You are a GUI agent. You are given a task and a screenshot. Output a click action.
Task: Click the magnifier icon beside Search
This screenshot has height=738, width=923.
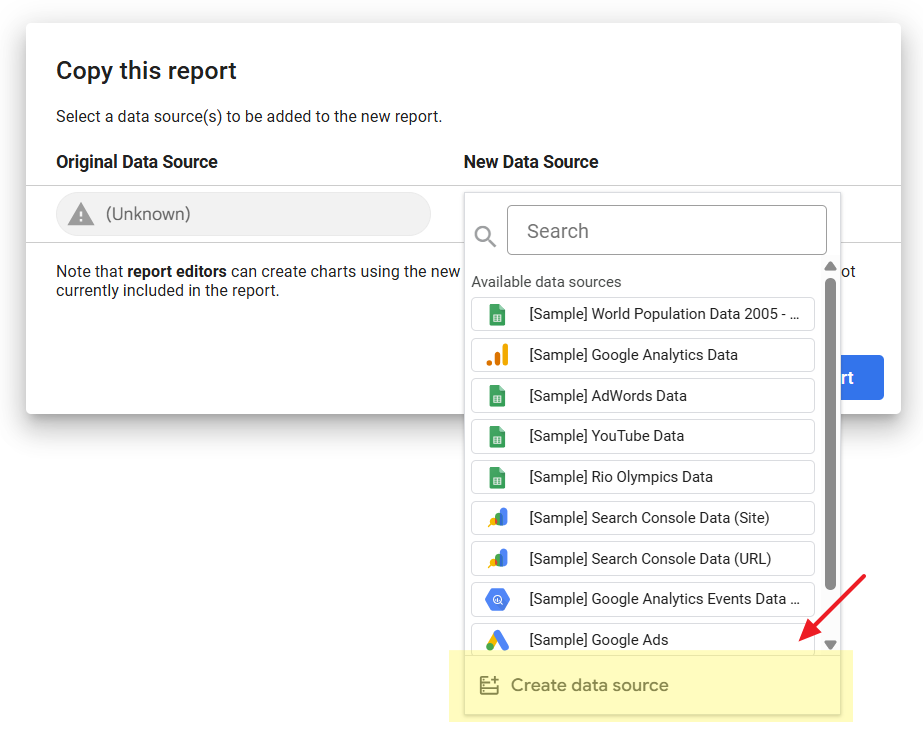click(x=485, y=236)
